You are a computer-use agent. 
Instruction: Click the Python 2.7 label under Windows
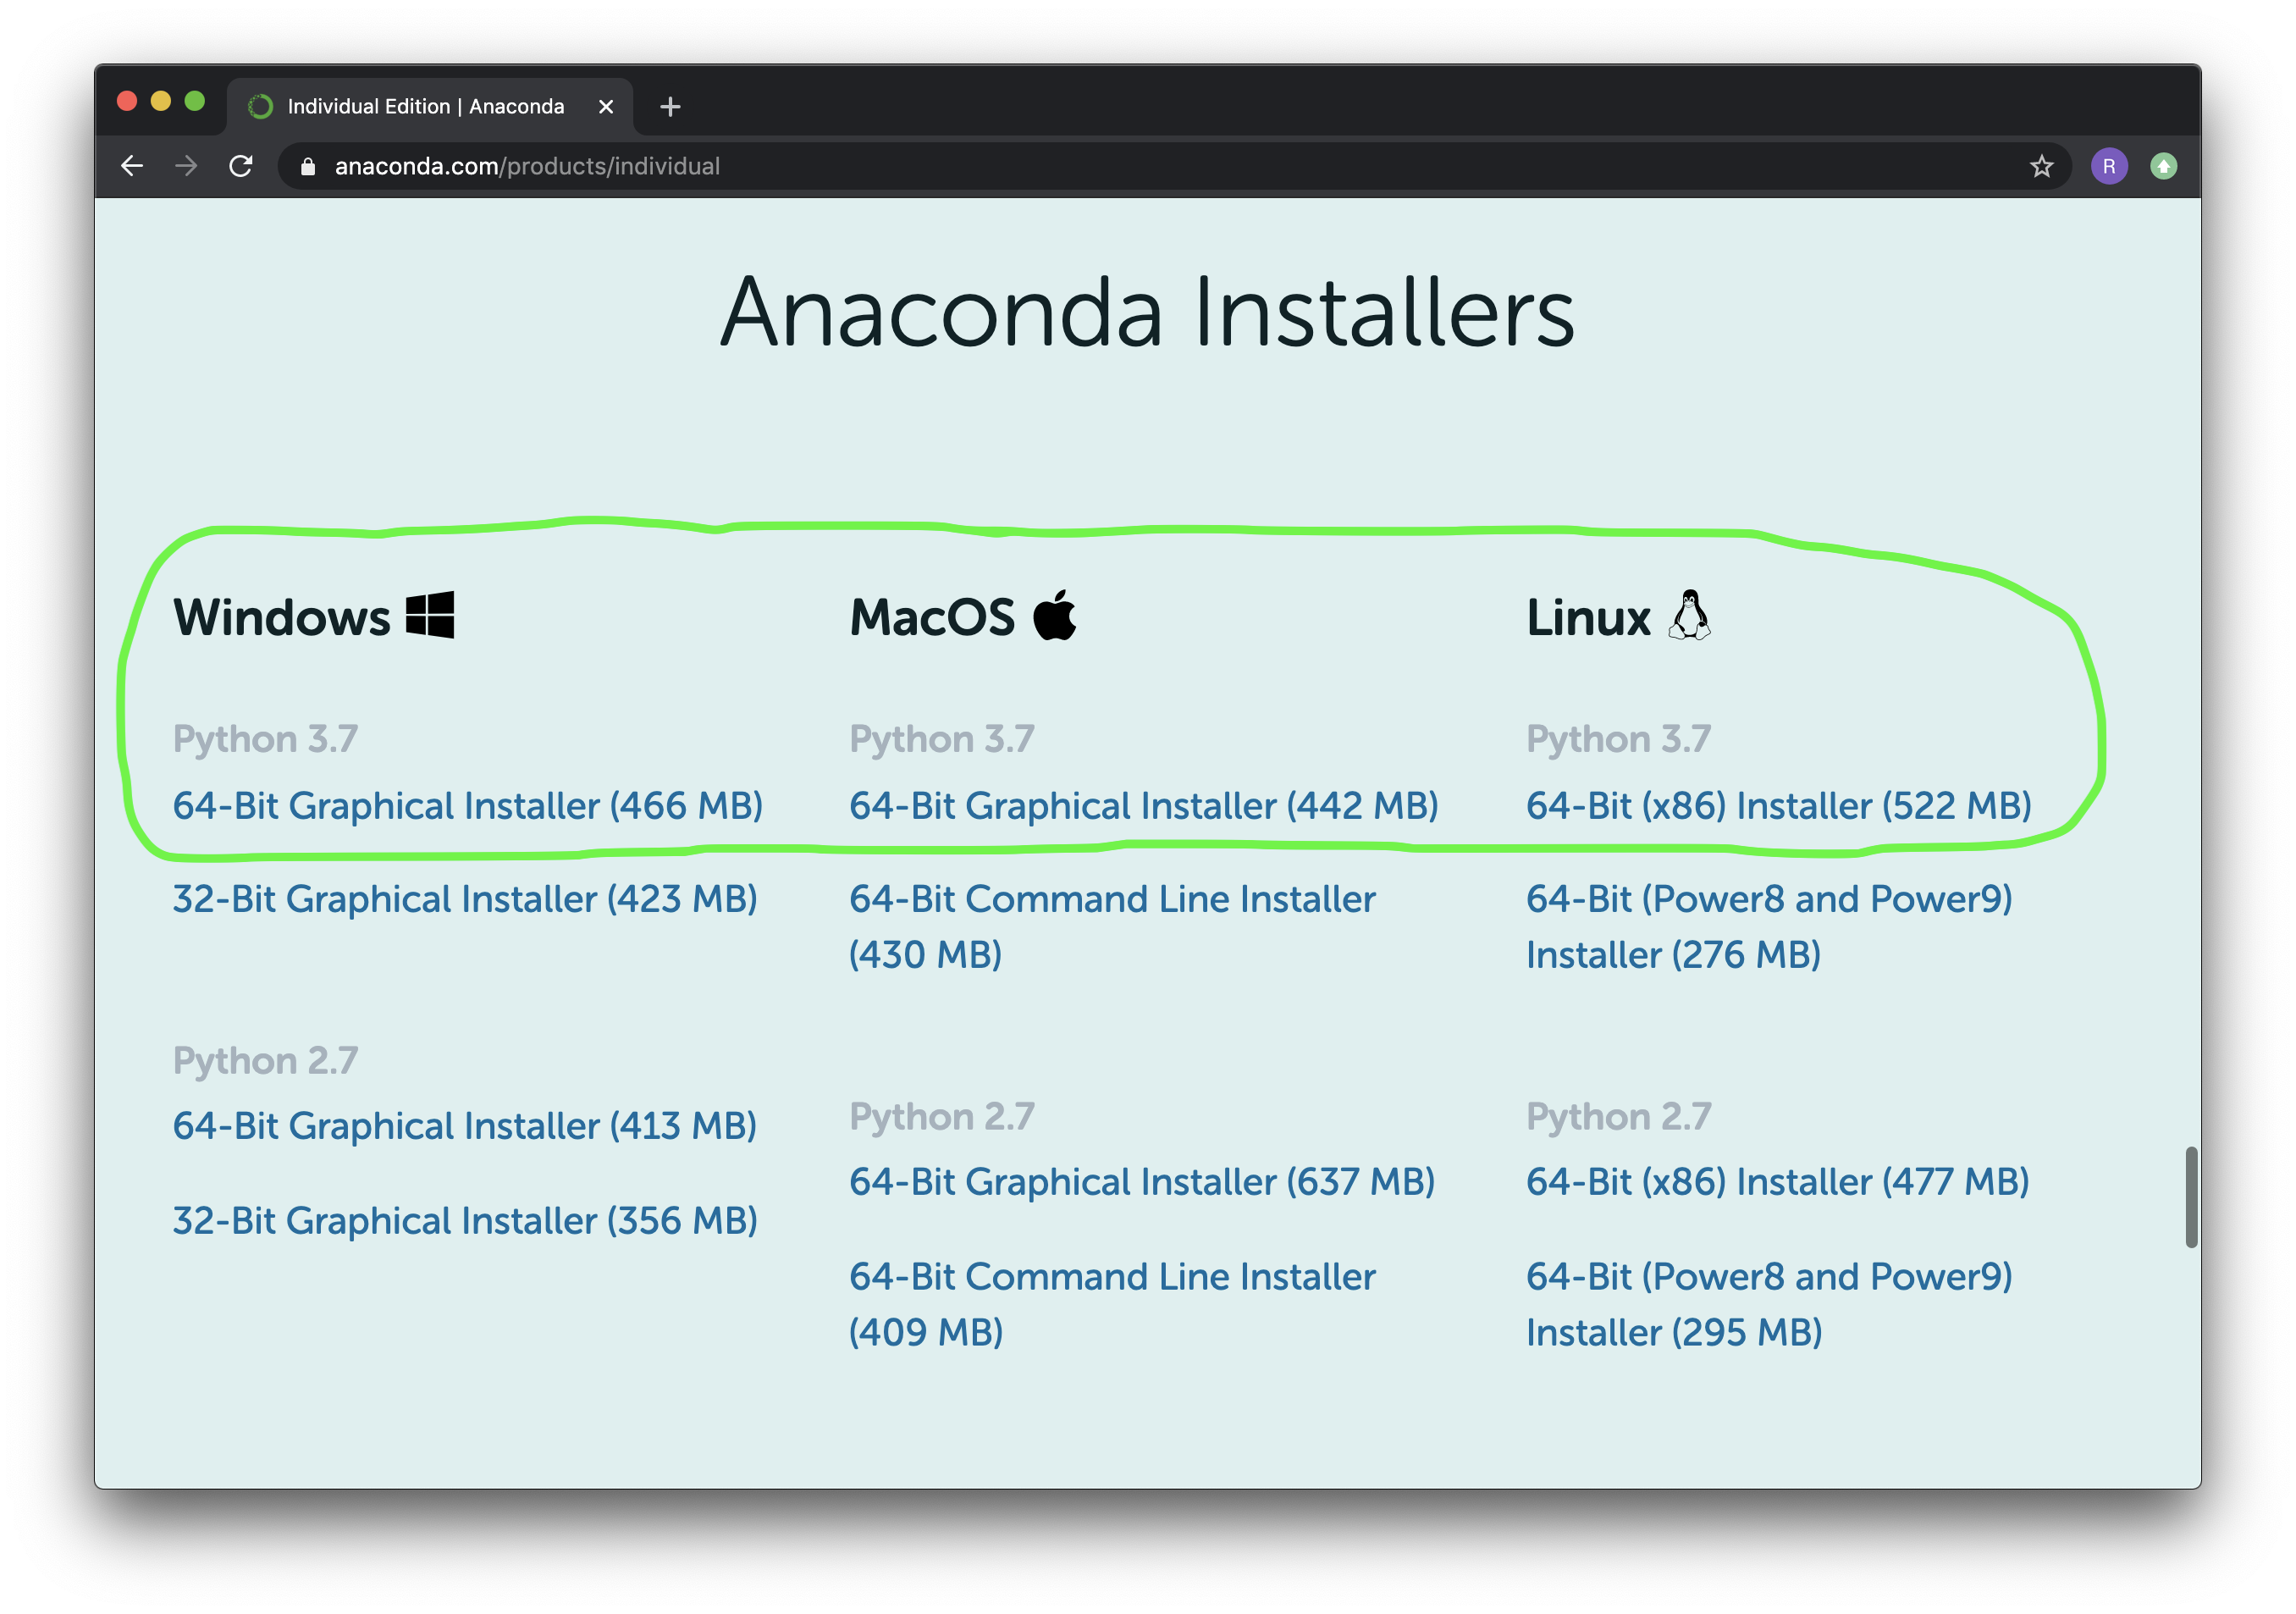pos(265,1061)
